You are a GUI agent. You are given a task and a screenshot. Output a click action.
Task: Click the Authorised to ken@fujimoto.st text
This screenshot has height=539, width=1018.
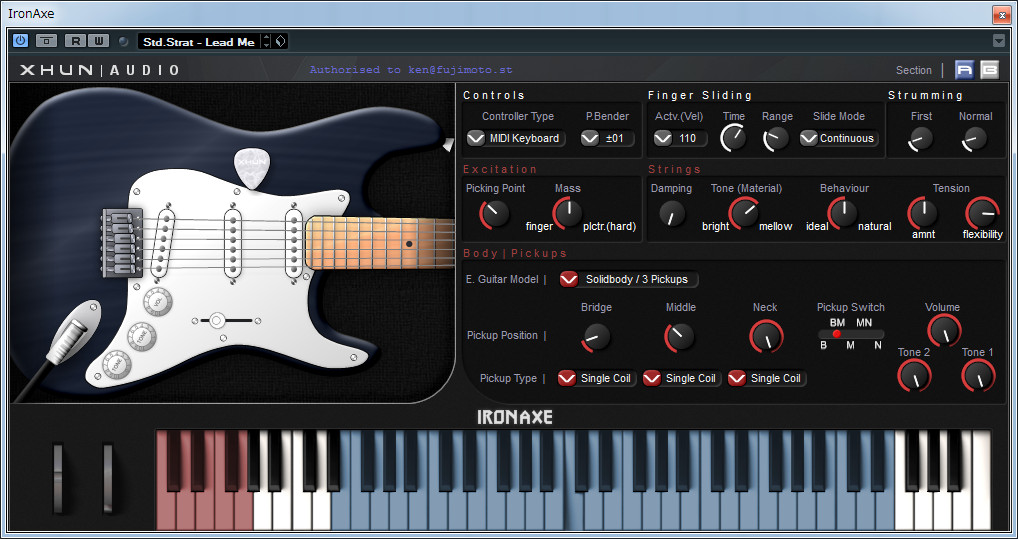[x=411, y=69]
